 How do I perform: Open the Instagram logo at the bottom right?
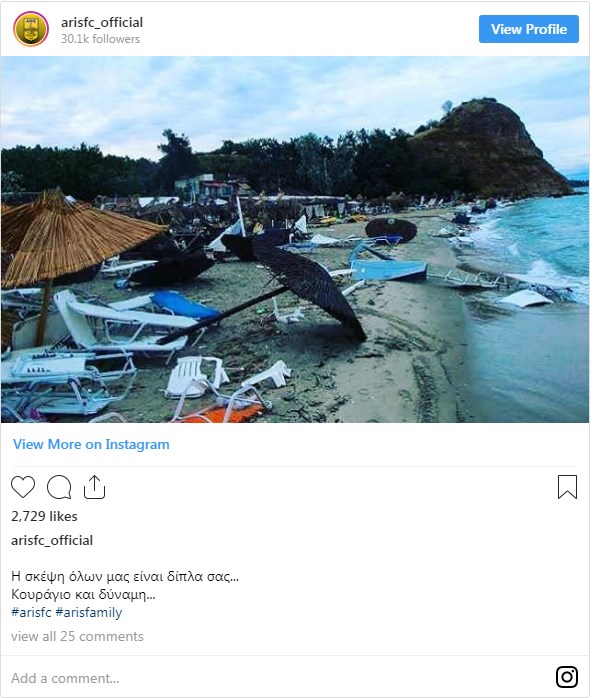[x=567, y=677]
